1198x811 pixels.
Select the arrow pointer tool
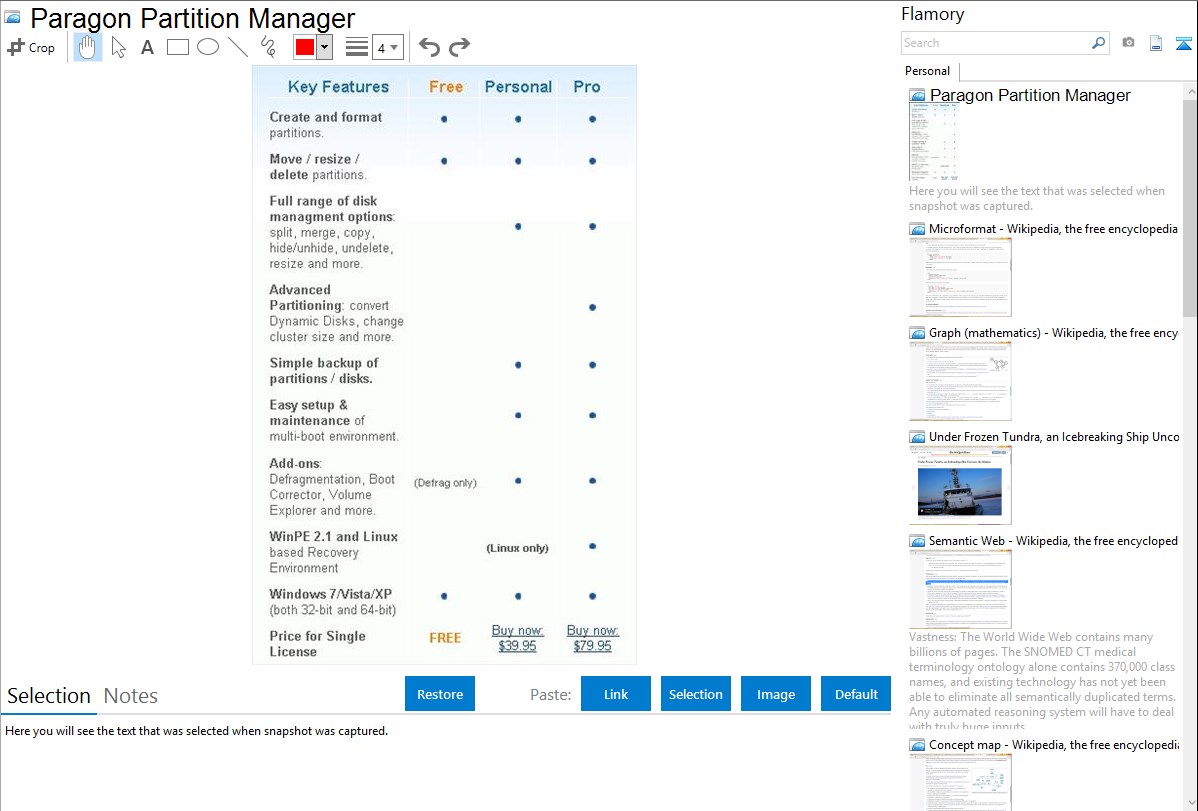(118, 47)
